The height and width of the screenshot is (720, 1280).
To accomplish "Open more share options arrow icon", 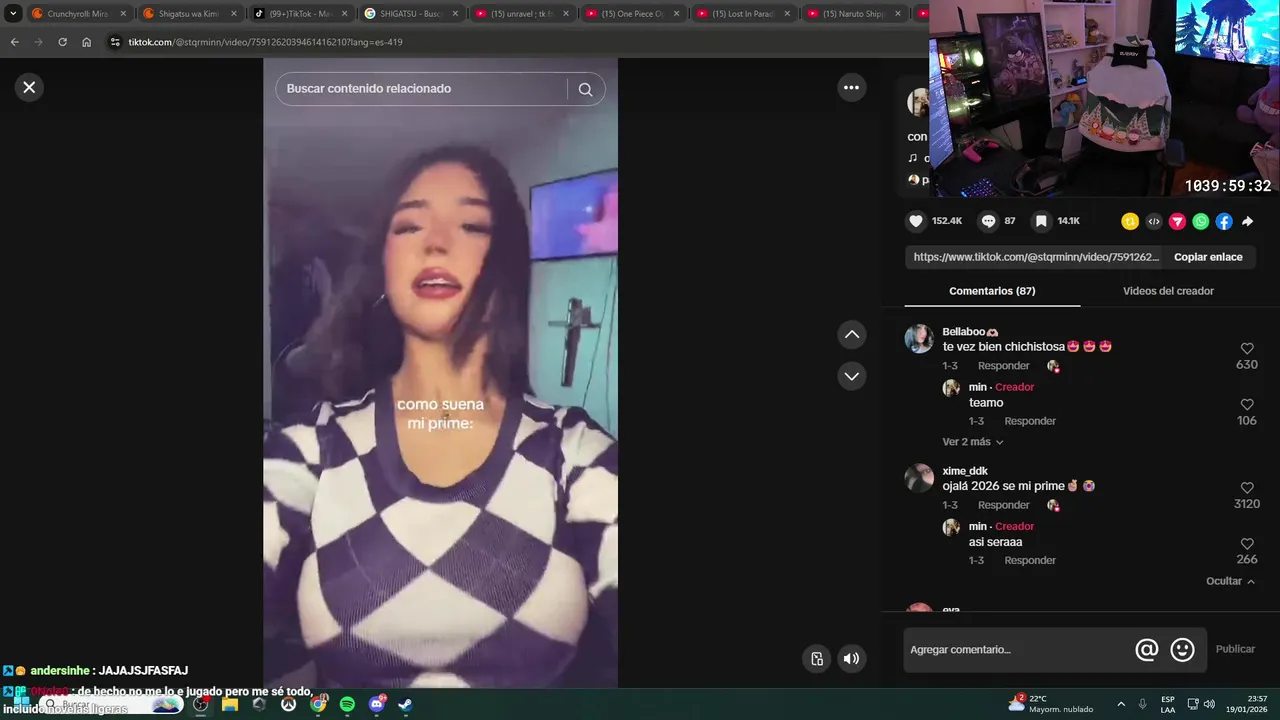I will coord(1248,221).
